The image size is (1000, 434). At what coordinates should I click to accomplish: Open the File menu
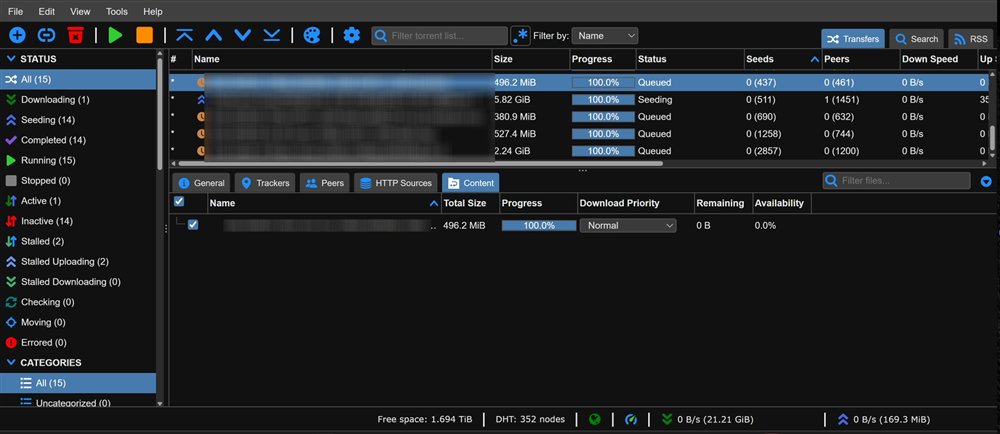pyautogui.click(x=16, y=11)
